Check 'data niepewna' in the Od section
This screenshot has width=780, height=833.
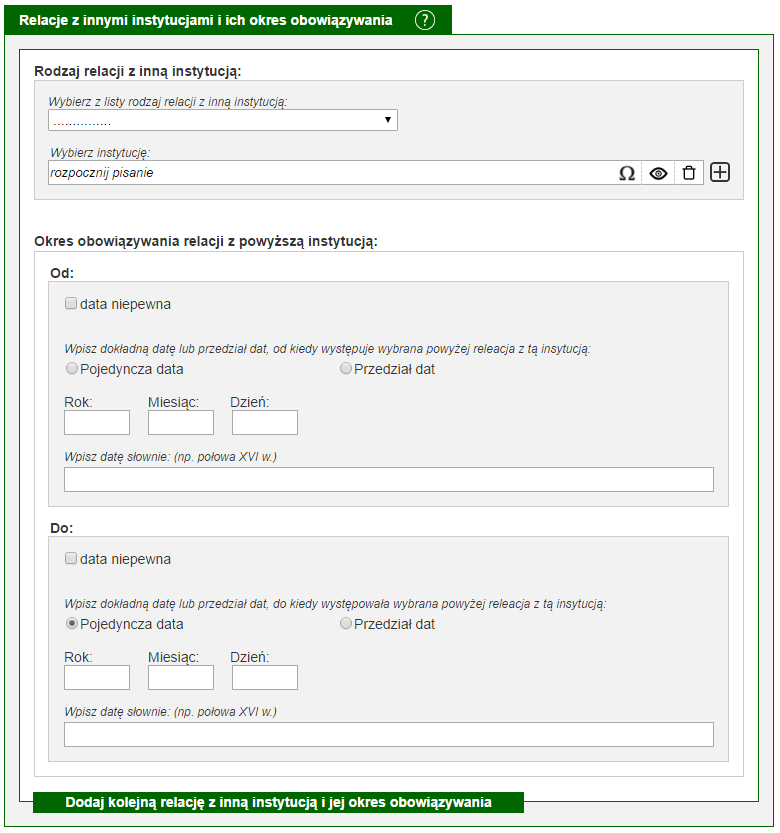click(71, 303)
